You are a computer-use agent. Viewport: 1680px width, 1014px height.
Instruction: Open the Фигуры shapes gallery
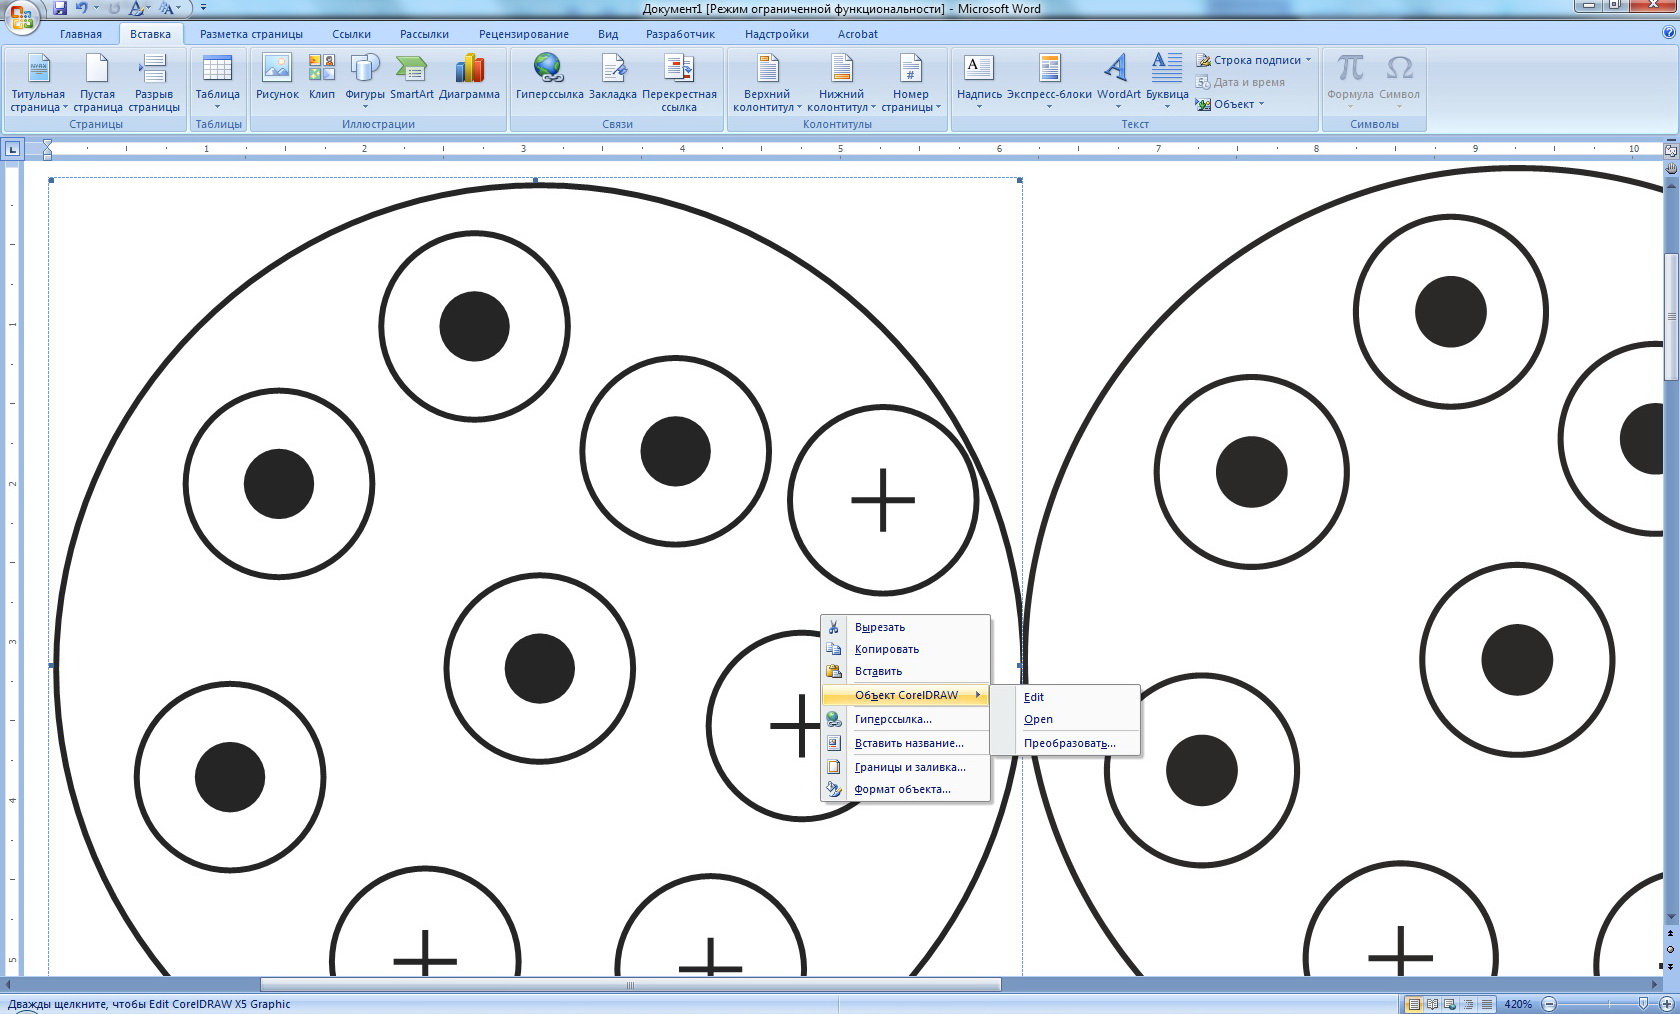(x=365, y=80)
